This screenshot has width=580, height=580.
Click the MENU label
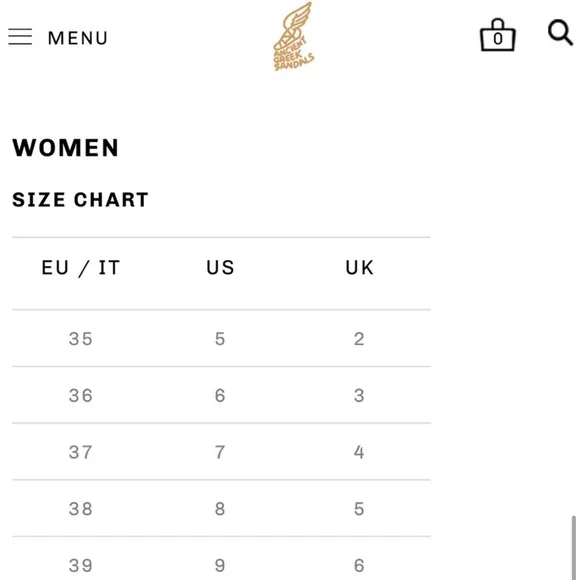pyautogui.click(x=78, y=38)
